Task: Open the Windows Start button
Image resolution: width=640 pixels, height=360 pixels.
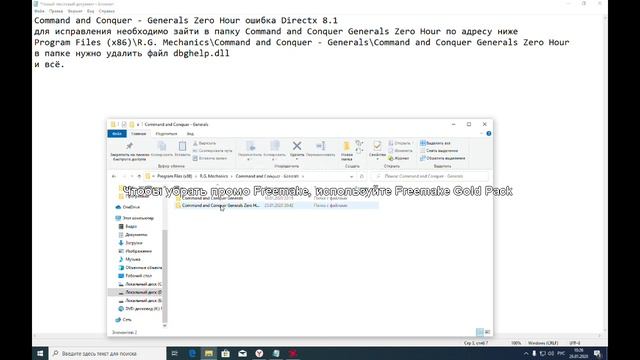Action: pos(40,353)
